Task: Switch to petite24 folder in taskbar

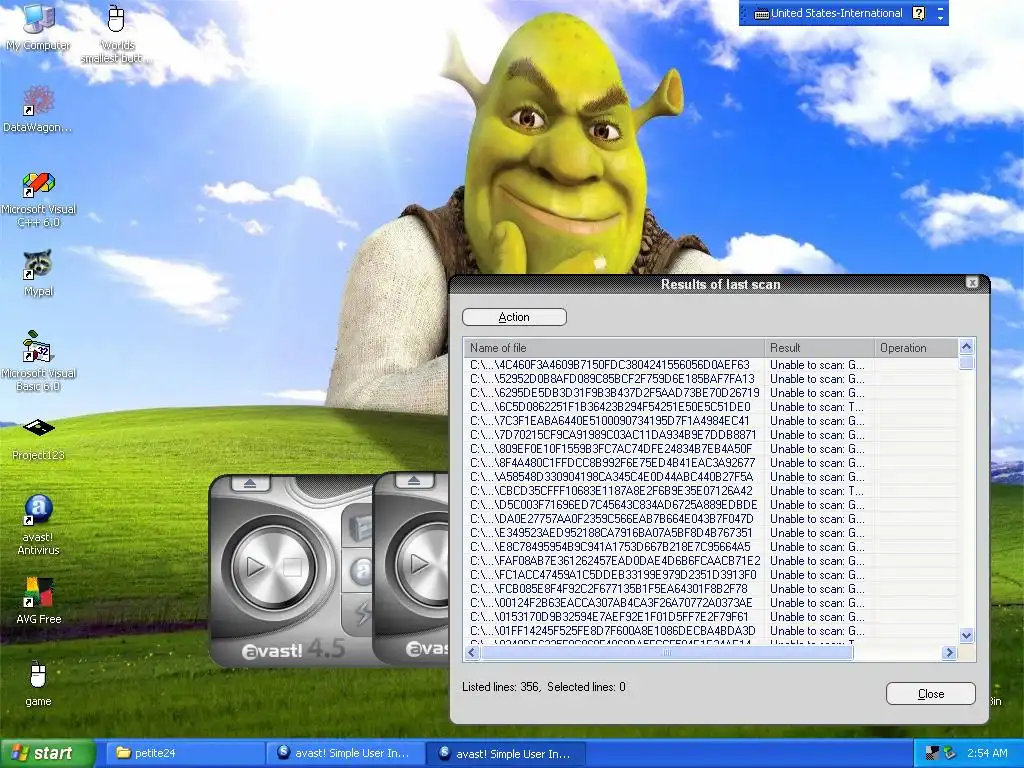Action: [187, 753]
